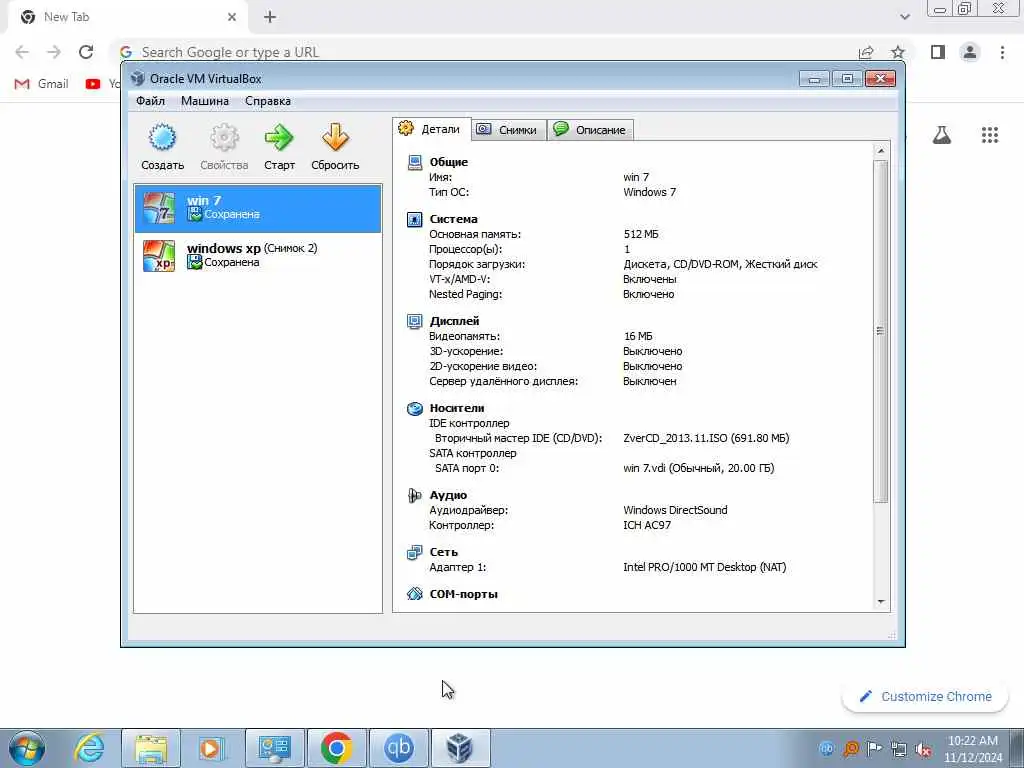Open Chrome's three-dot menu
Viewport: 1024px width, 768px height.
(1002, 52)
